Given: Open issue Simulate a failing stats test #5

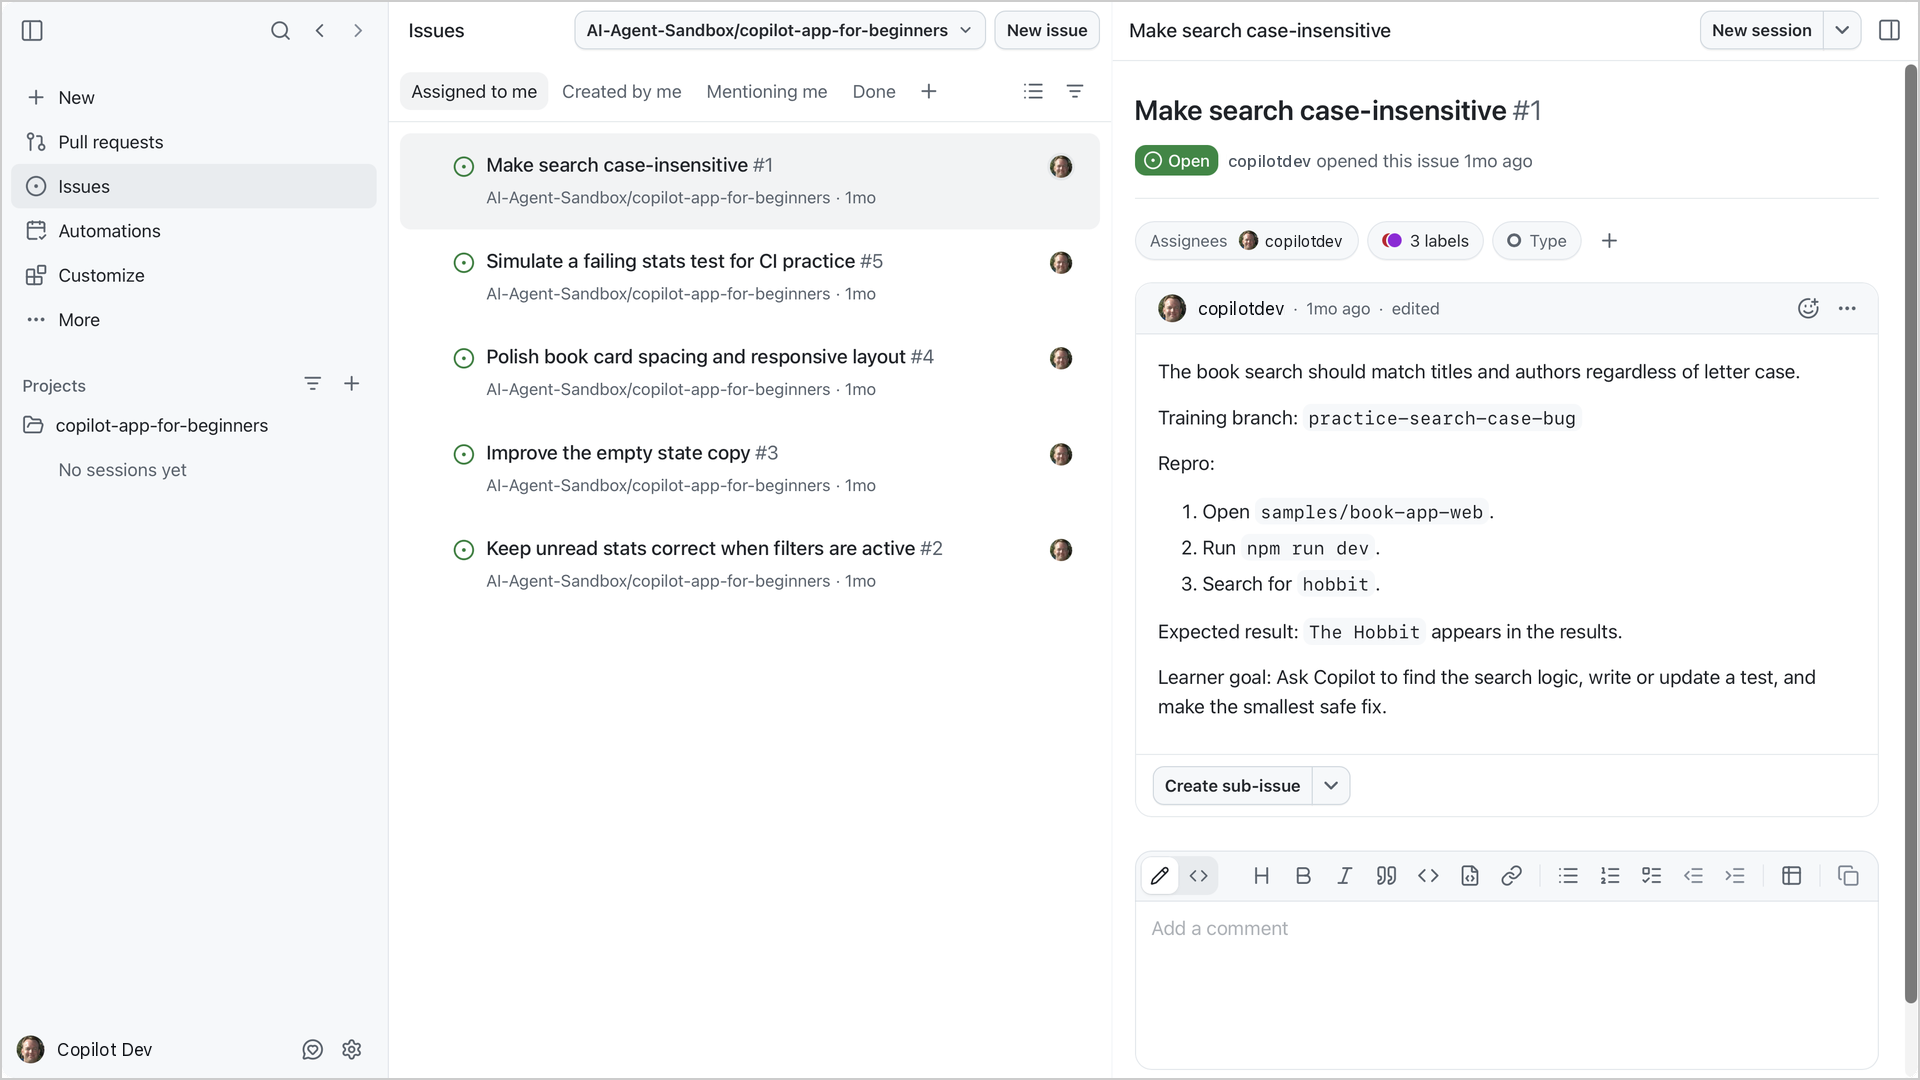Looking at the screenshot, I should coord(750,277).
